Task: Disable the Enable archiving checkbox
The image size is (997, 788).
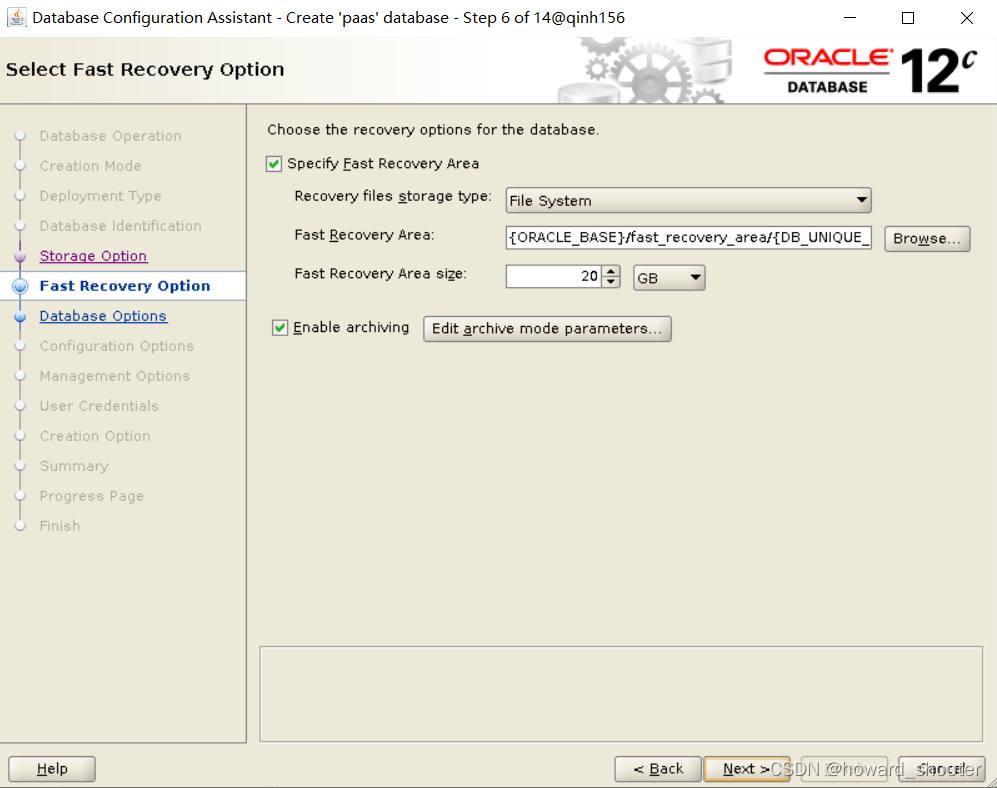Action: [281, 327]
